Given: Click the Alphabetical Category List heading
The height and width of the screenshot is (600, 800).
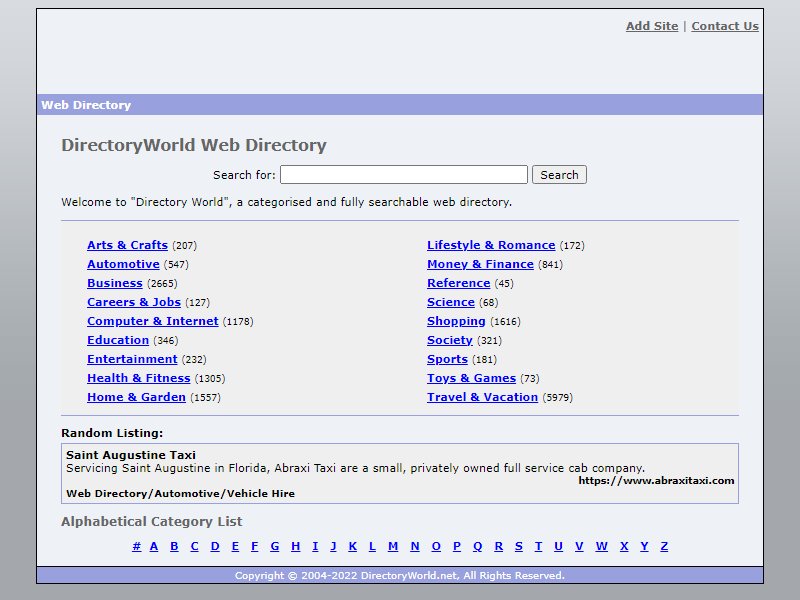Looking at the screenshot, I should point(152,521).
